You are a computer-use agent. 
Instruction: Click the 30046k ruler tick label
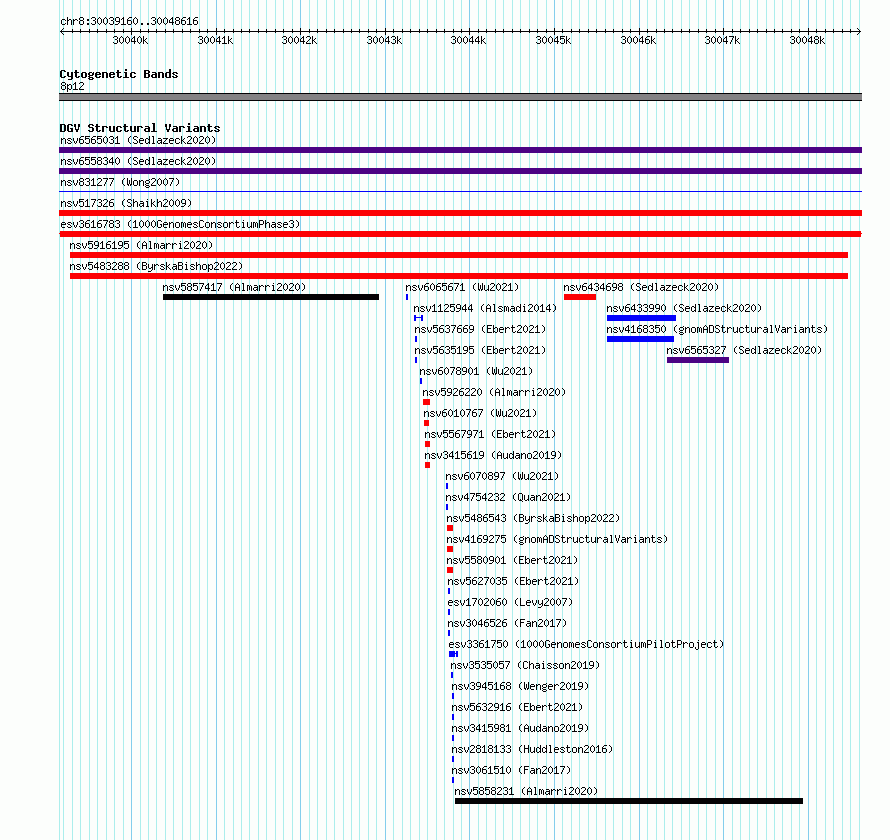click(638, 40)
